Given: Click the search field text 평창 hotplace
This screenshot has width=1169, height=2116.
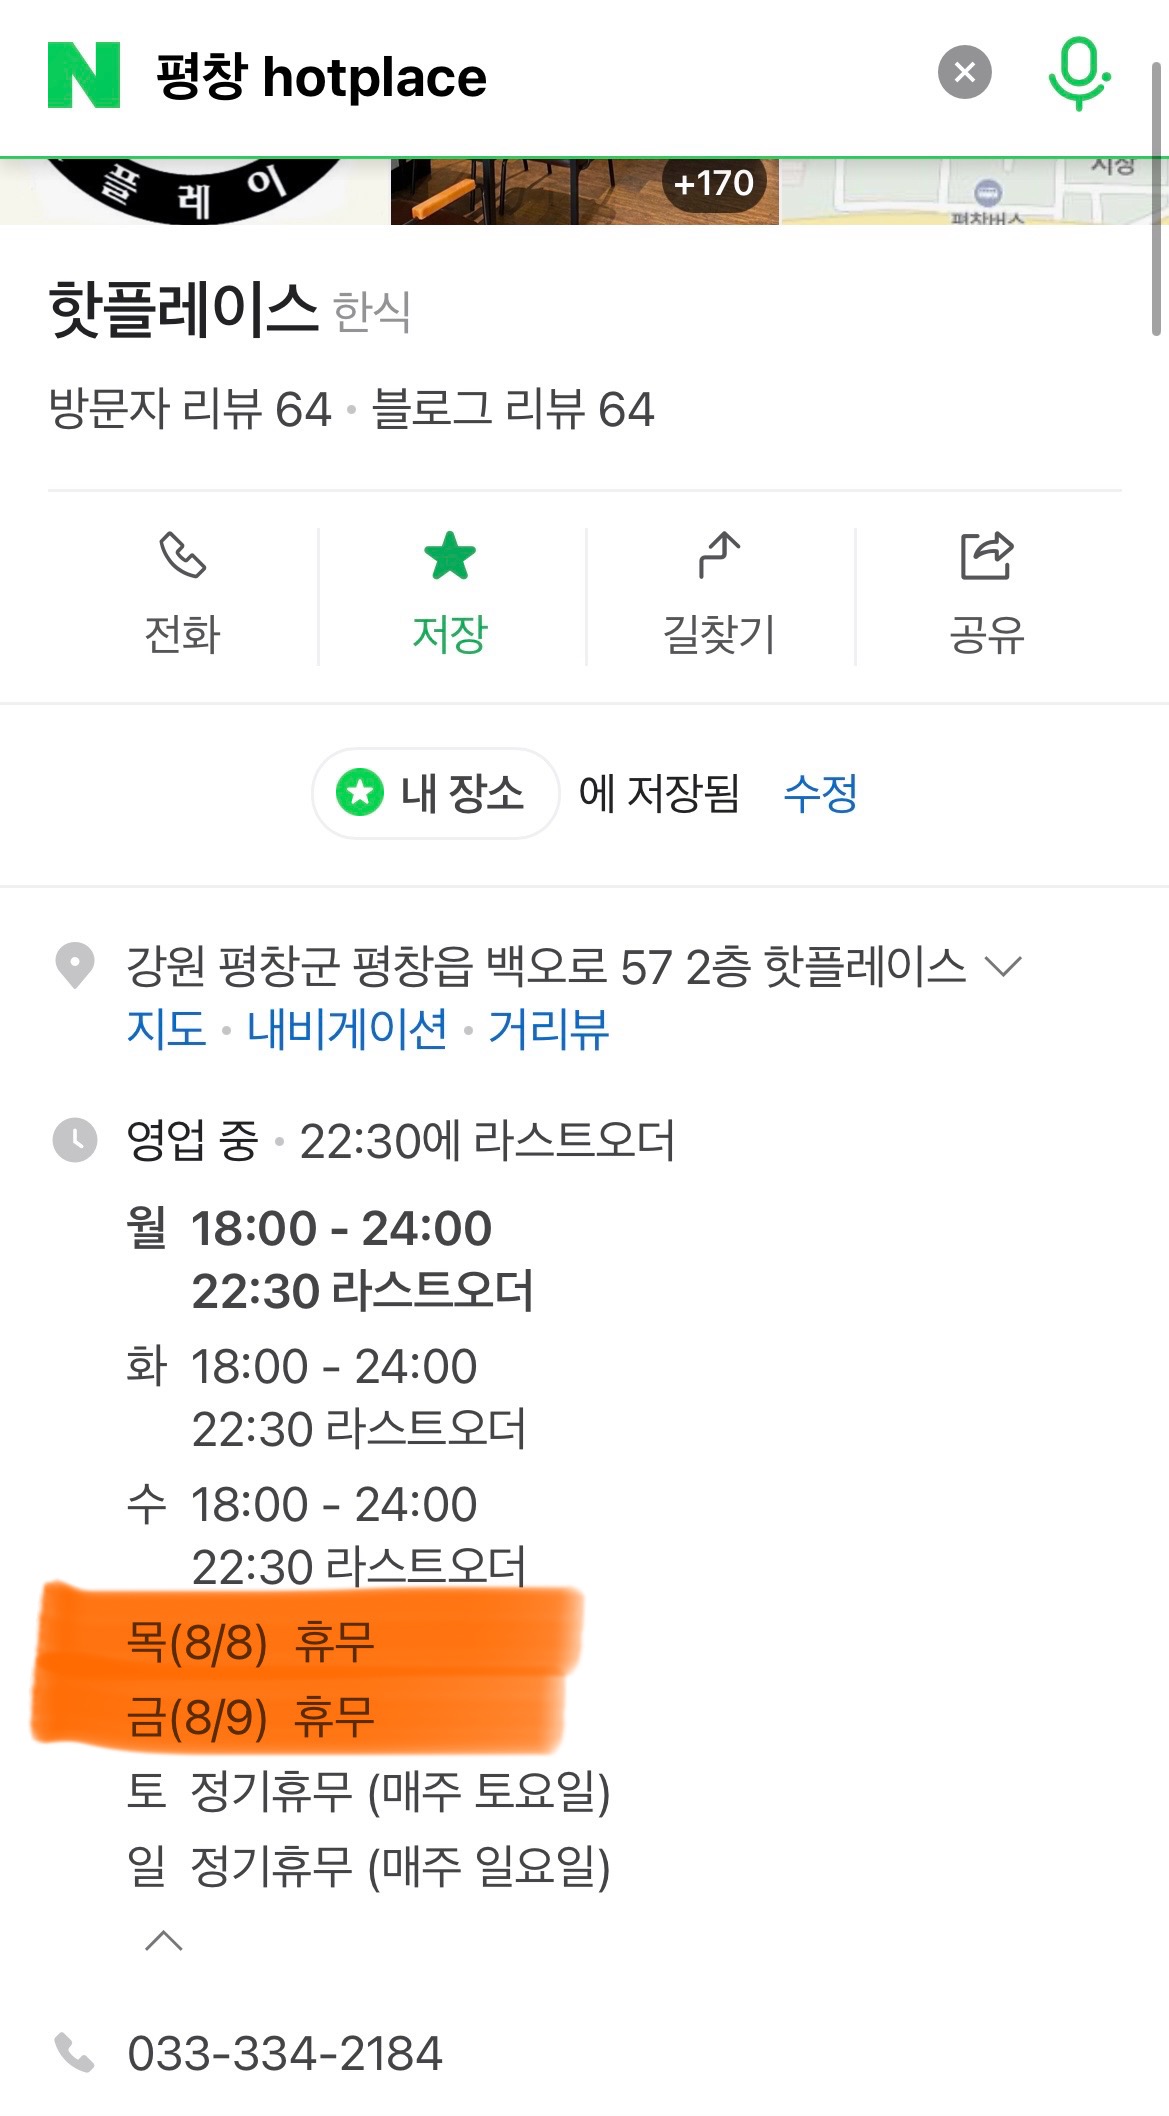Looking at the screenshot, I should (x=322, y=77).
